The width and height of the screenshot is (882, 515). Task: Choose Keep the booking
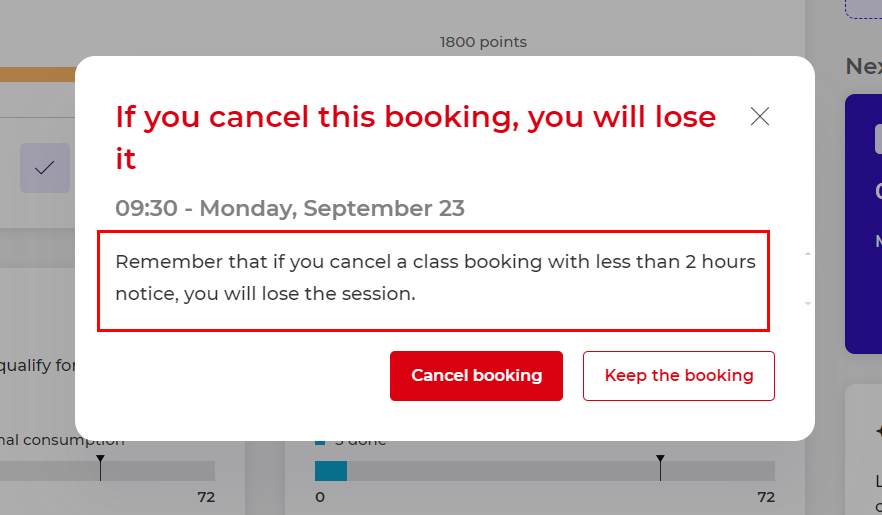pyautogui.click(x=678, y=376)
